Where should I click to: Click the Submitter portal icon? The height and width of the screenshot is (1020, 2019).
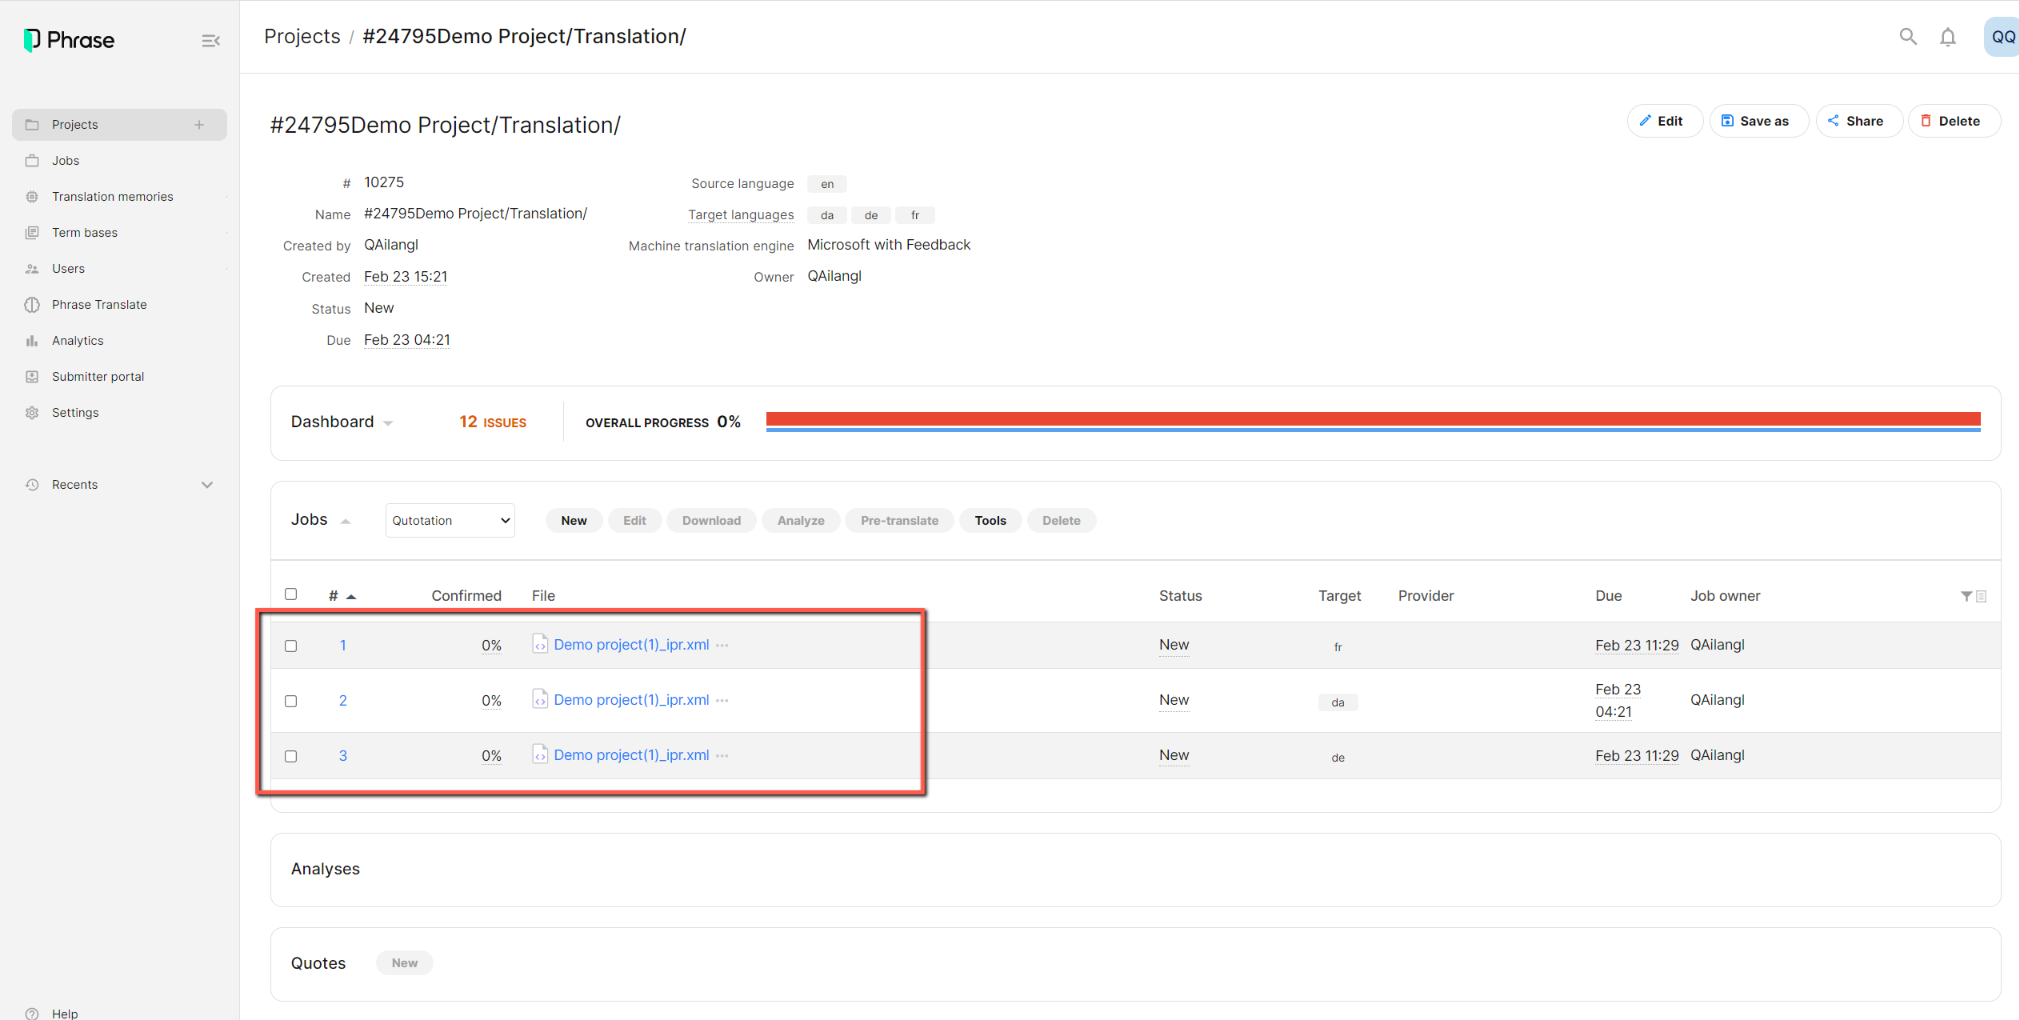32,377
